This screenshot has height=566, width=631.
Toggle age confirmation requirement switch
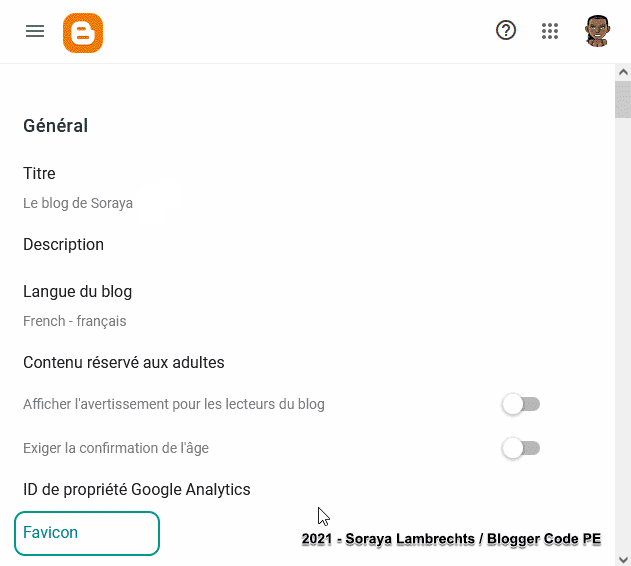[x=521, y=448]
